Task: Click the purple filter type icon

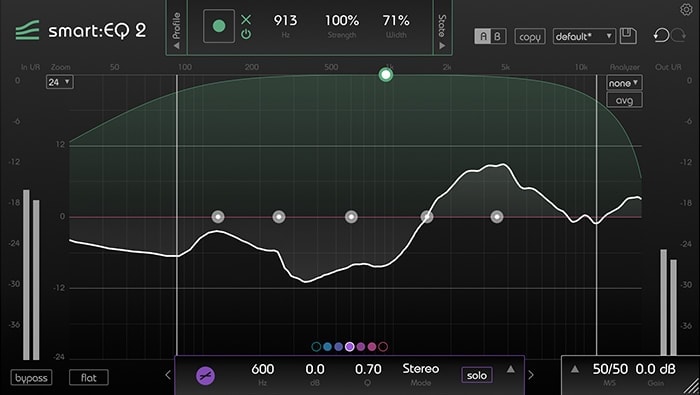Action: [x=205, y=376]
